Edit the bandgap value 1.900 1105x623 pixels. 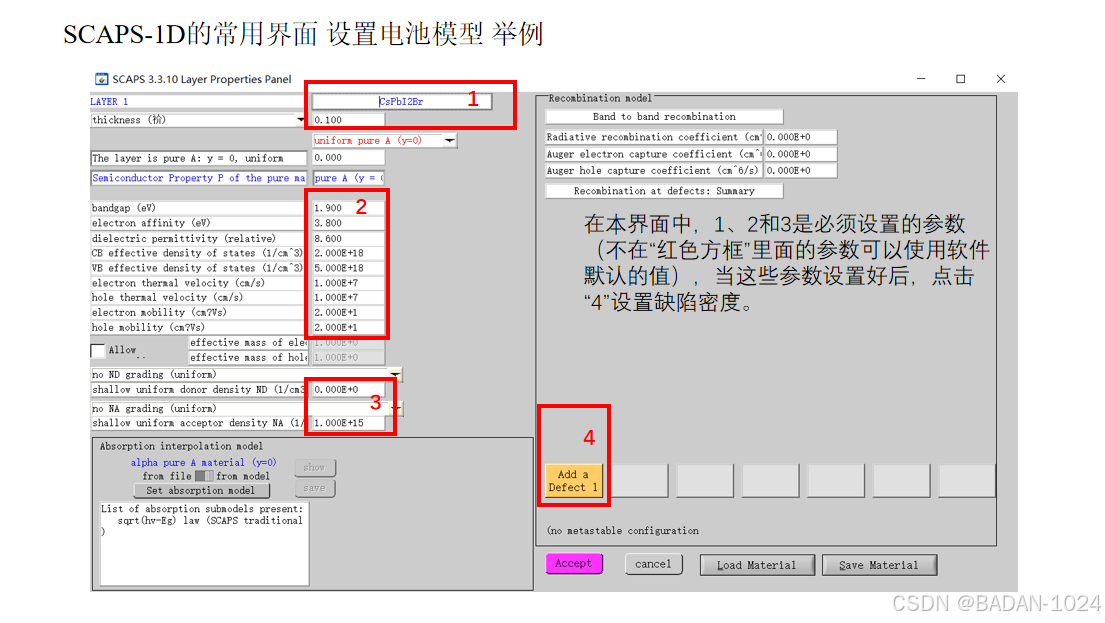[x=348, y=208]
